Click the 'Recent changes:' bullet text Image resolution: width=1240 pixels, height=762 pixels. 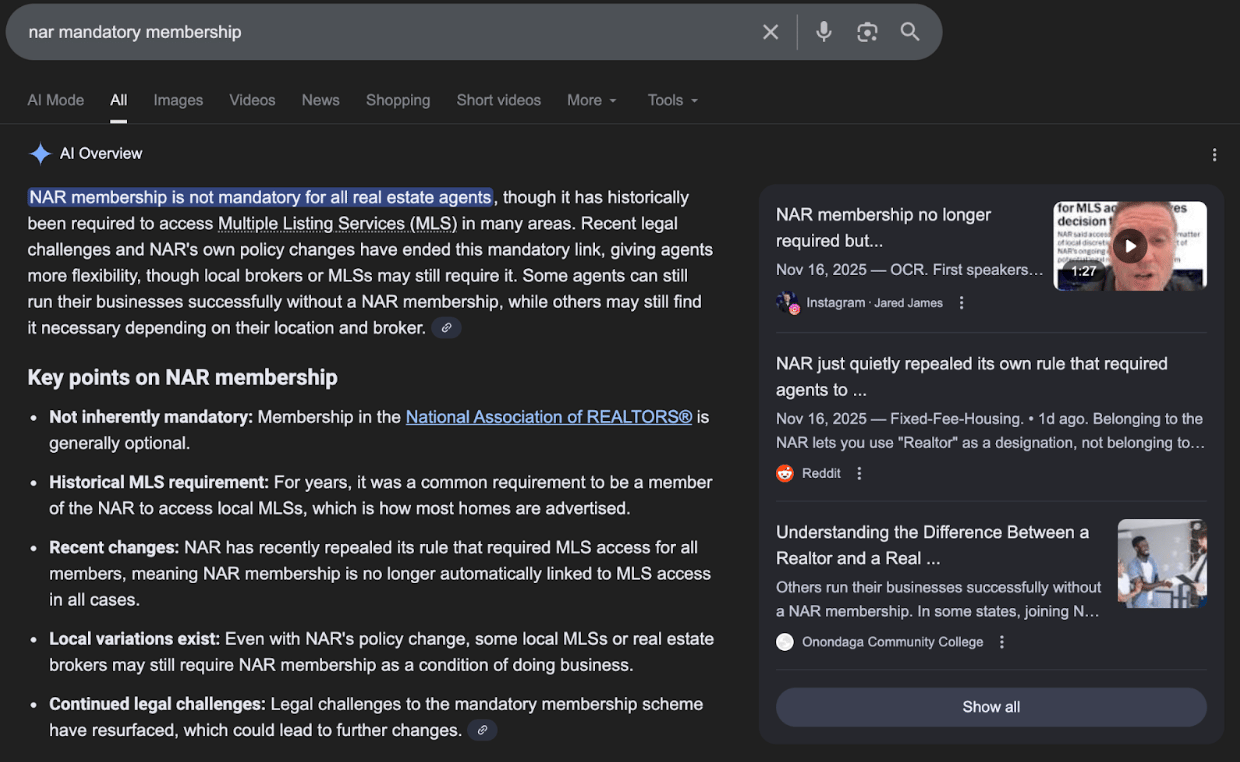(x=114, y=548)
